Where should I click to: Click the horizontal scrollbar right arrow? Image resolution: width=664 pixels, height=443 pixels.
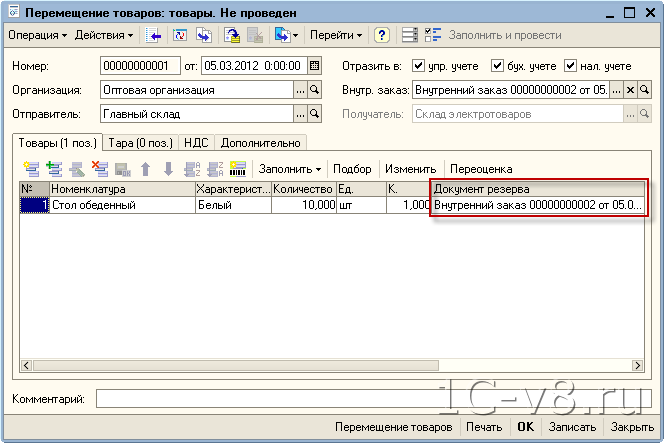pyautogui.click(x=638, y=365)
